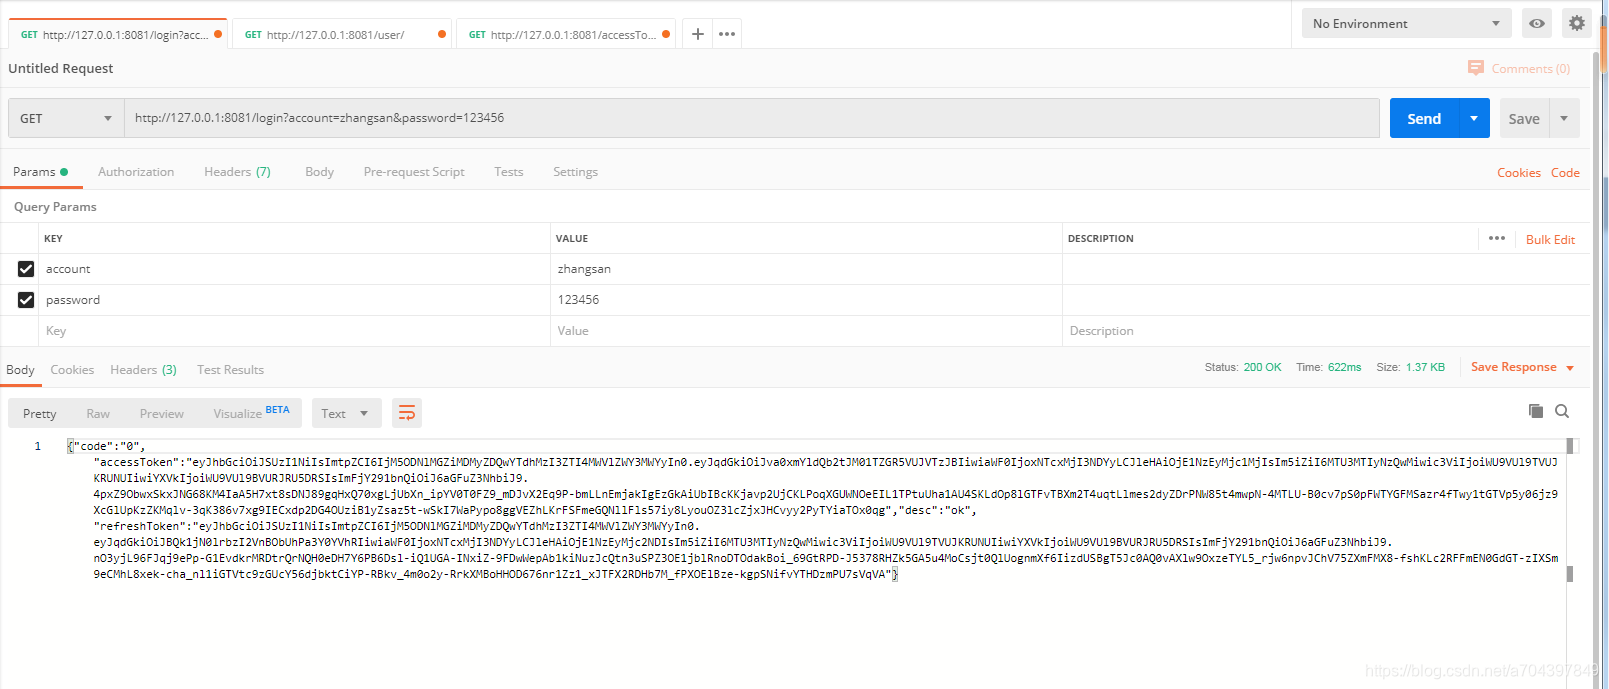1609x689 pixels.
Task: Click the Comments speech bubble icon
Action: [1476, 68]
